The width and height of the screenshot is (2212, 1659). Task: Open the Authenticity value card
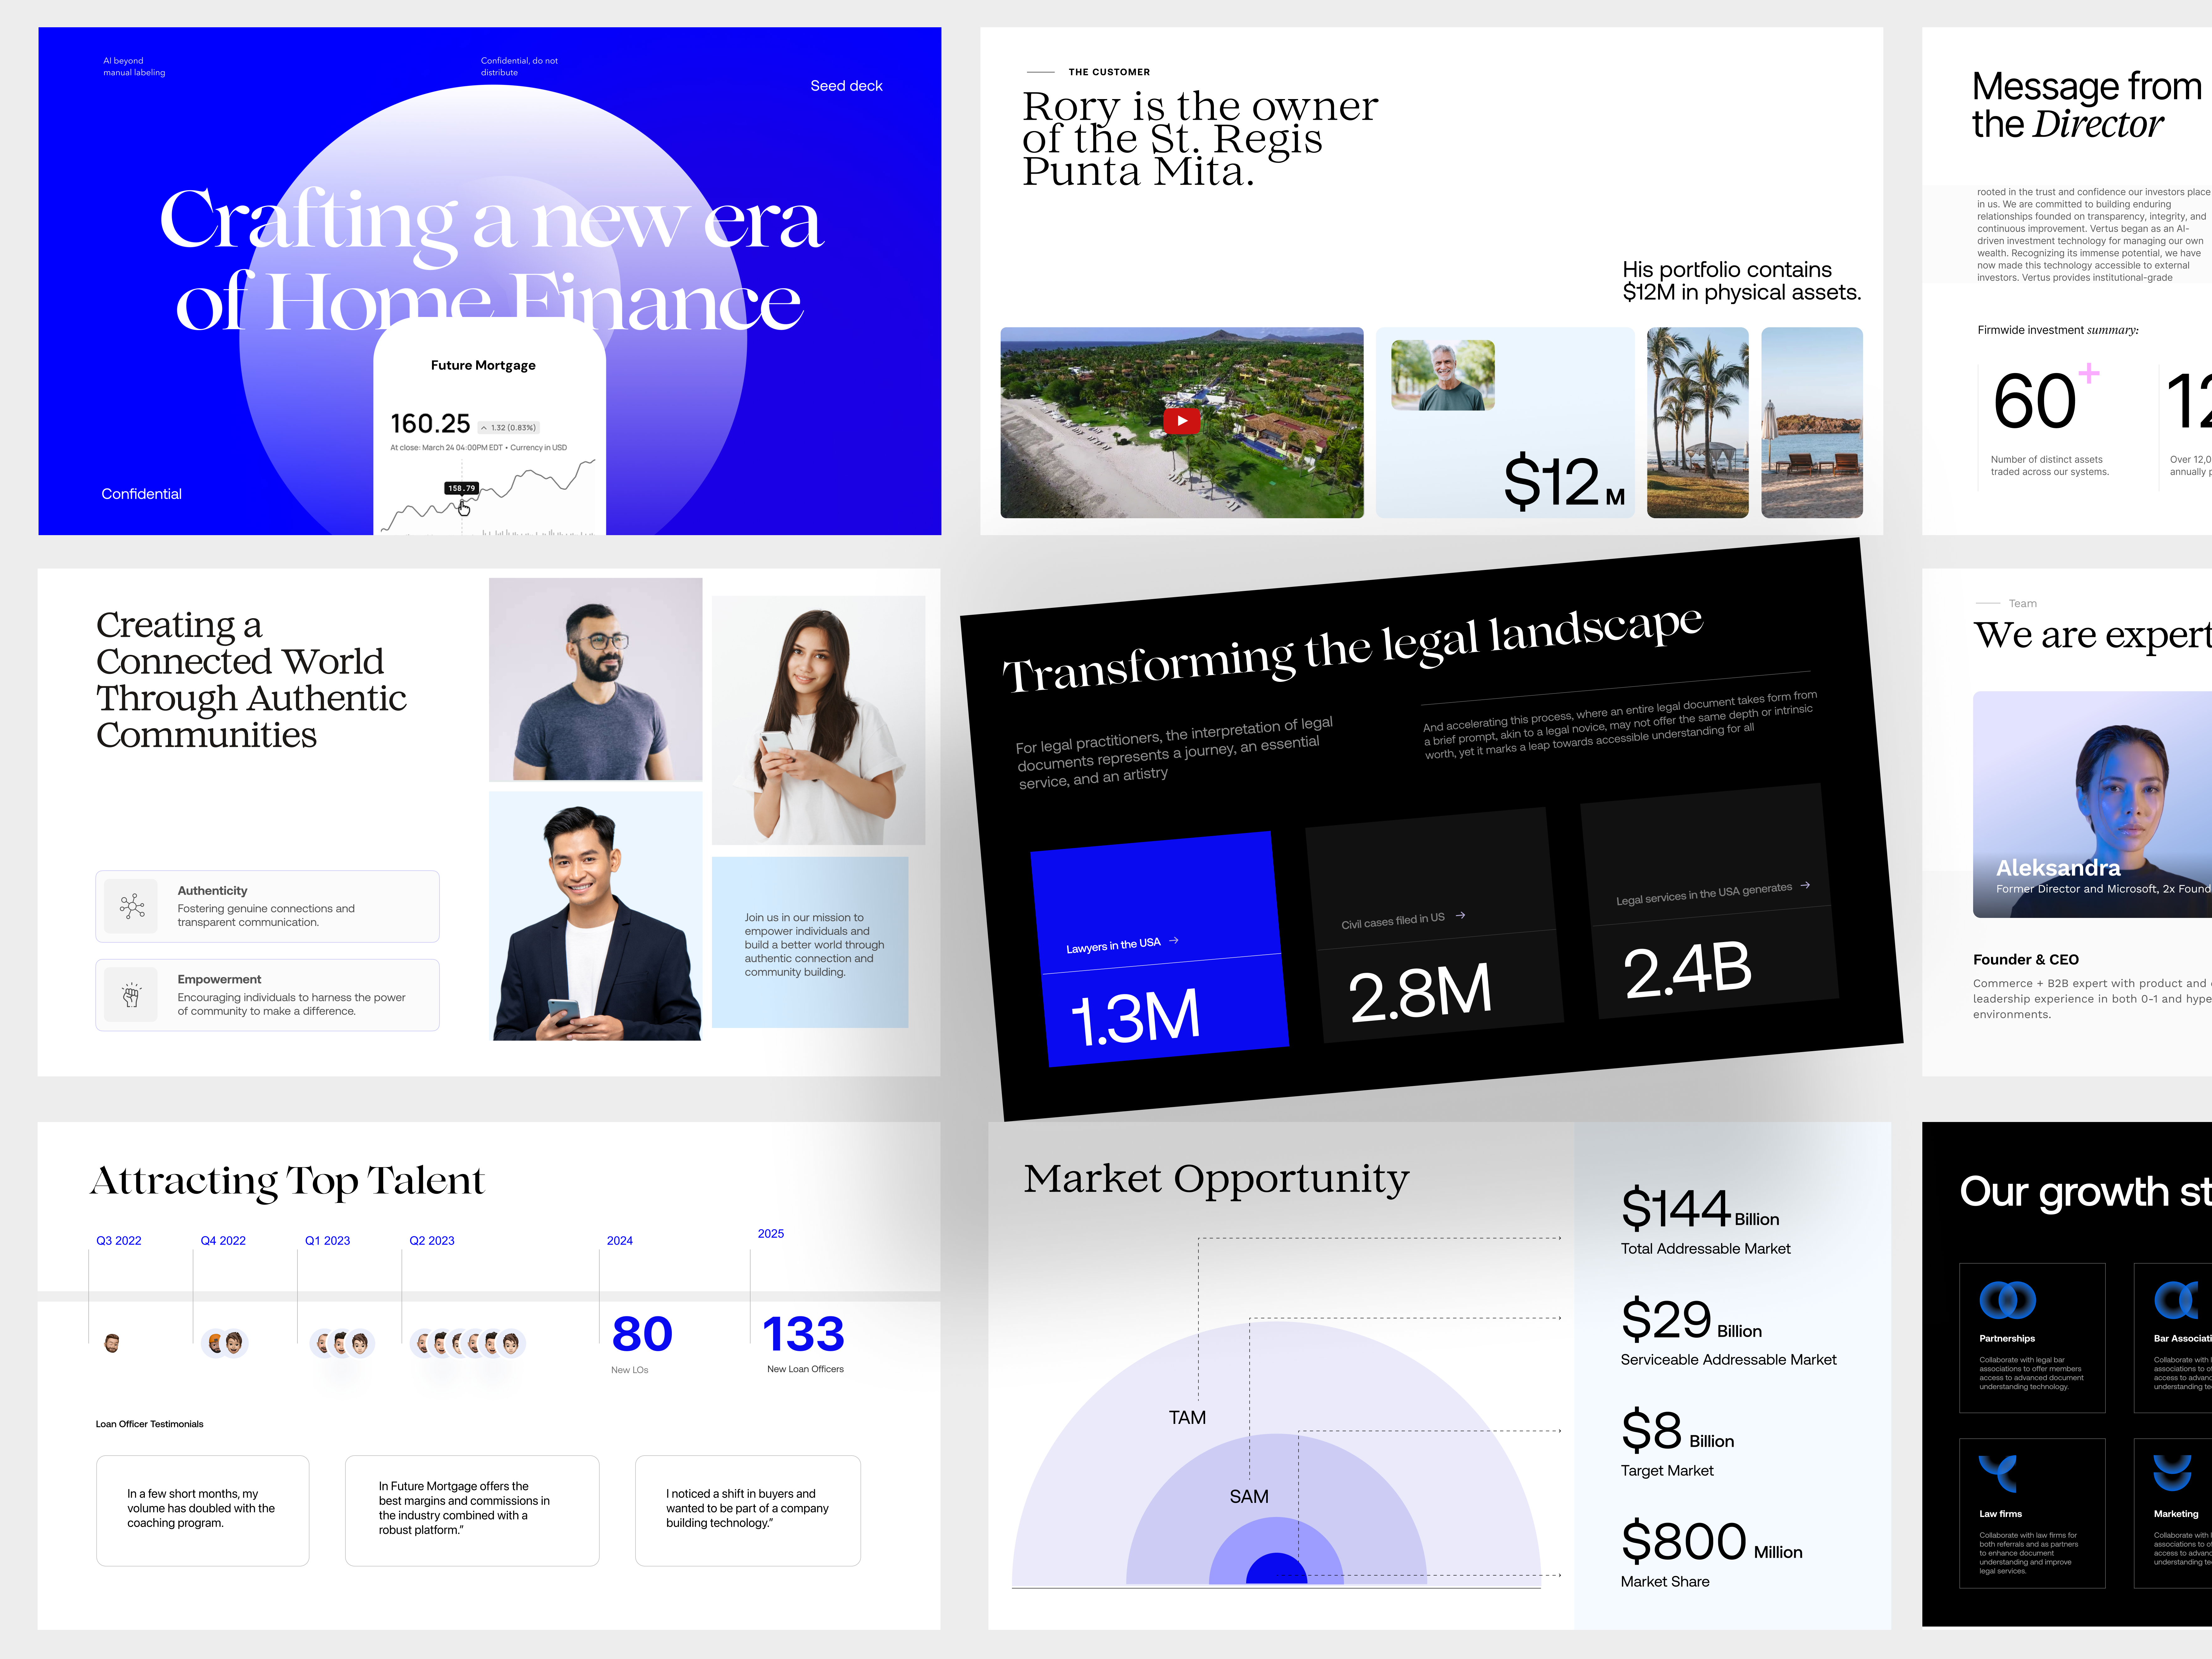267,906
